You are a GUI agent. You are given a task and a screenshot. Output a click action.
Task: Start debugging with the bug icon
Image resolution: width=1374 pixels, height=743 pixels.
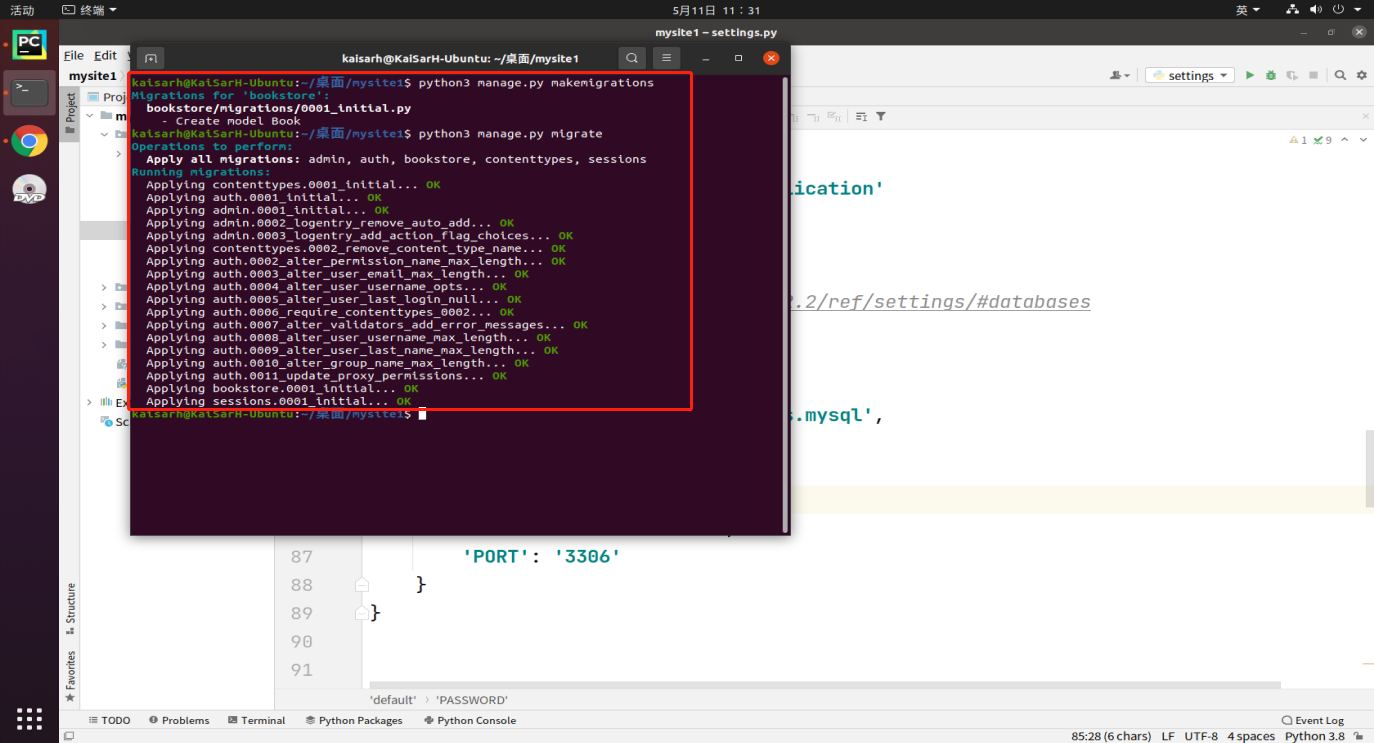pos(1271,75)
